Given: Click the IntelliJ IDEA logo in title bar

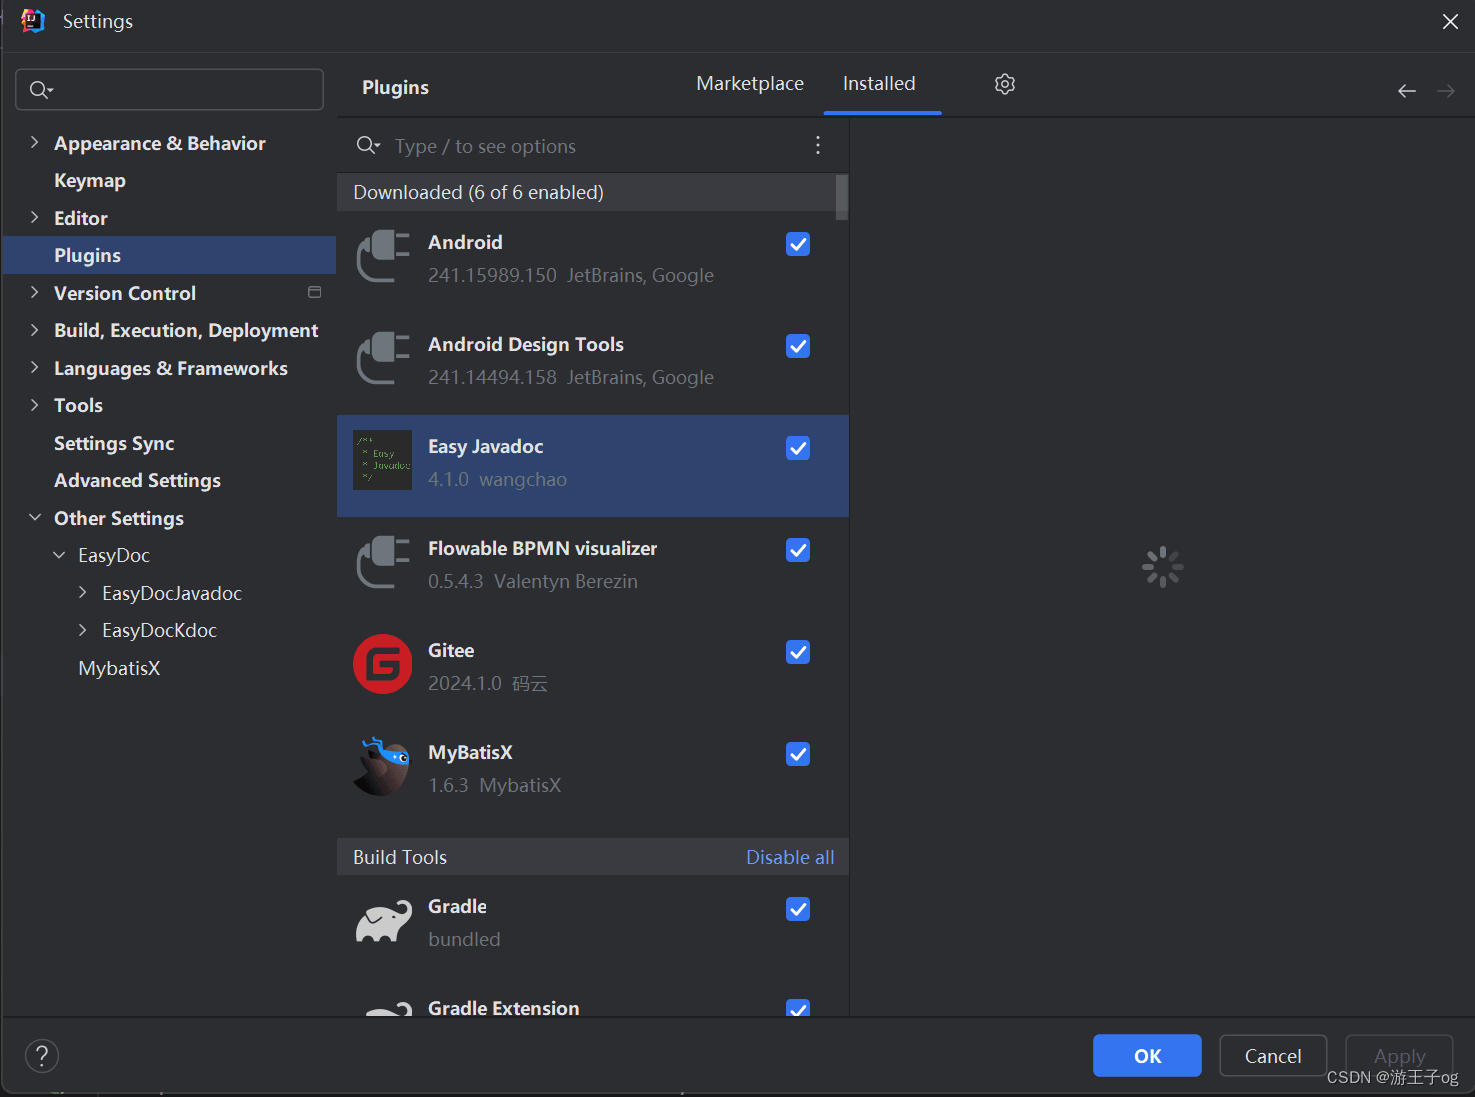Looking at the screenshot, I should [33, 21].
